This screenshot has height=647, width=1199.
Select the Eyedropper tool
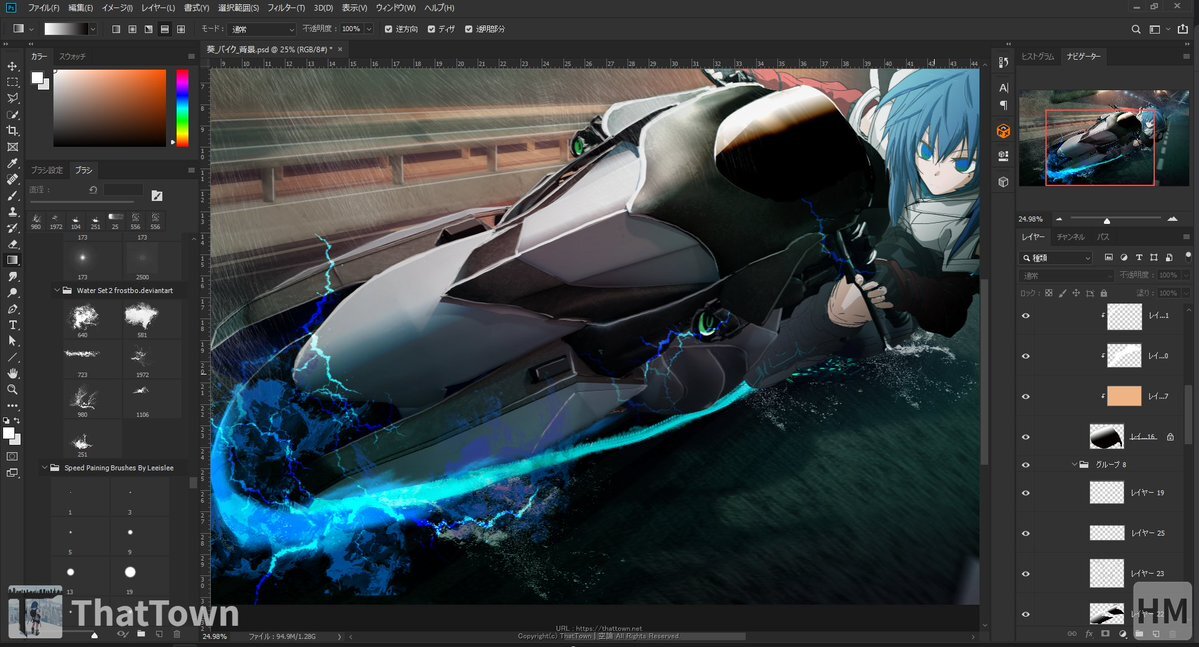(x=12, y=163)
